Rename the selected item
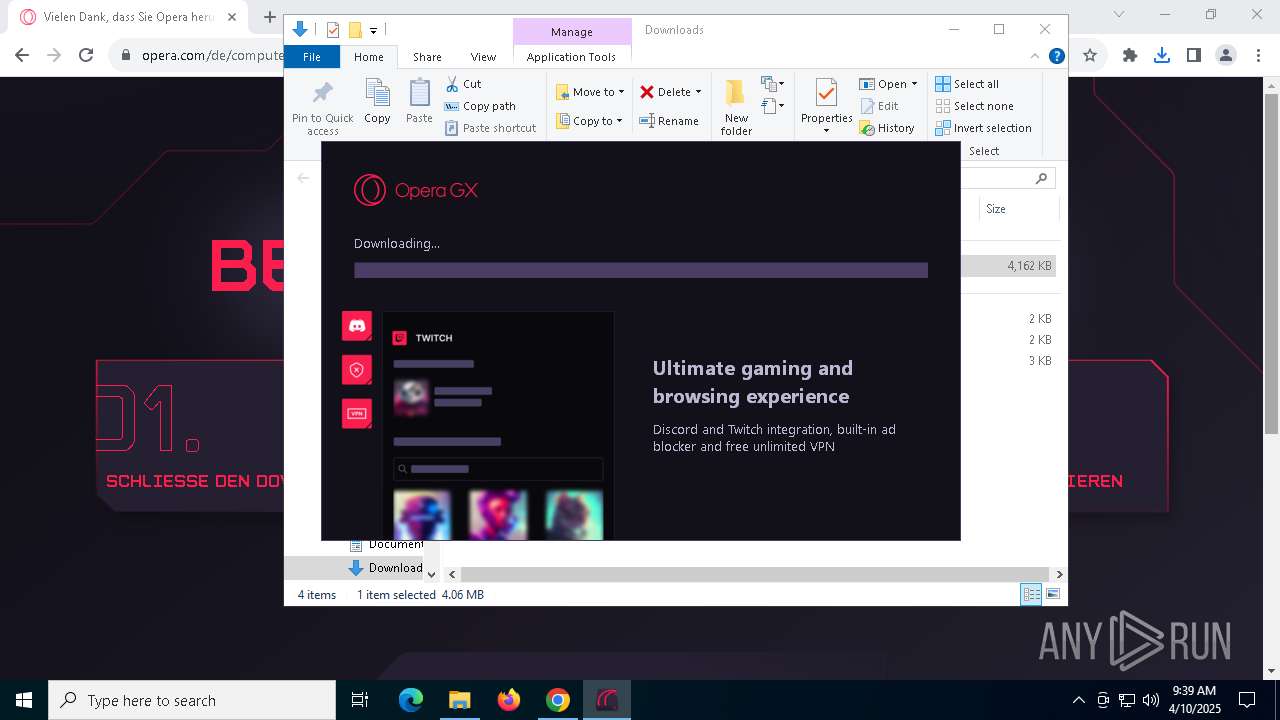This screenshot has height=720, width=1280. (669, 121)
